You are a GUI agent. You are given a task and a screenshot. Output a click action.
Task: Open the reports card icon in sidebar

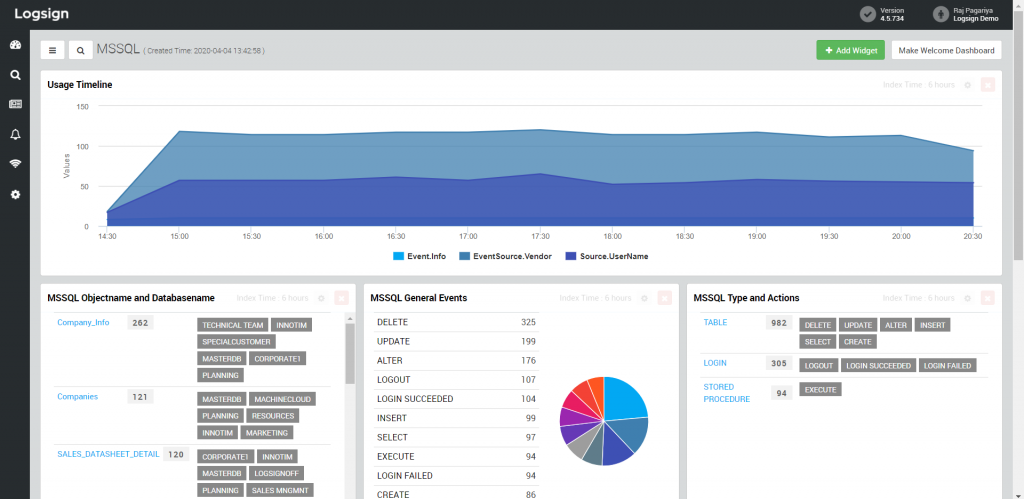coord(15,104)
